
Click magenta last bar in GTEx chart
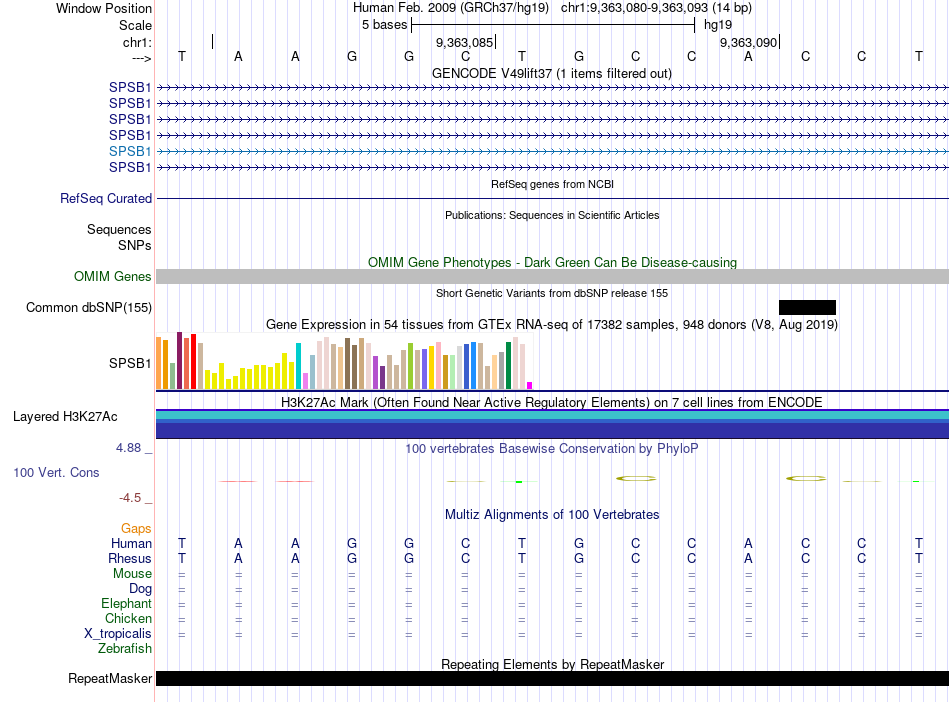point(530,385)
